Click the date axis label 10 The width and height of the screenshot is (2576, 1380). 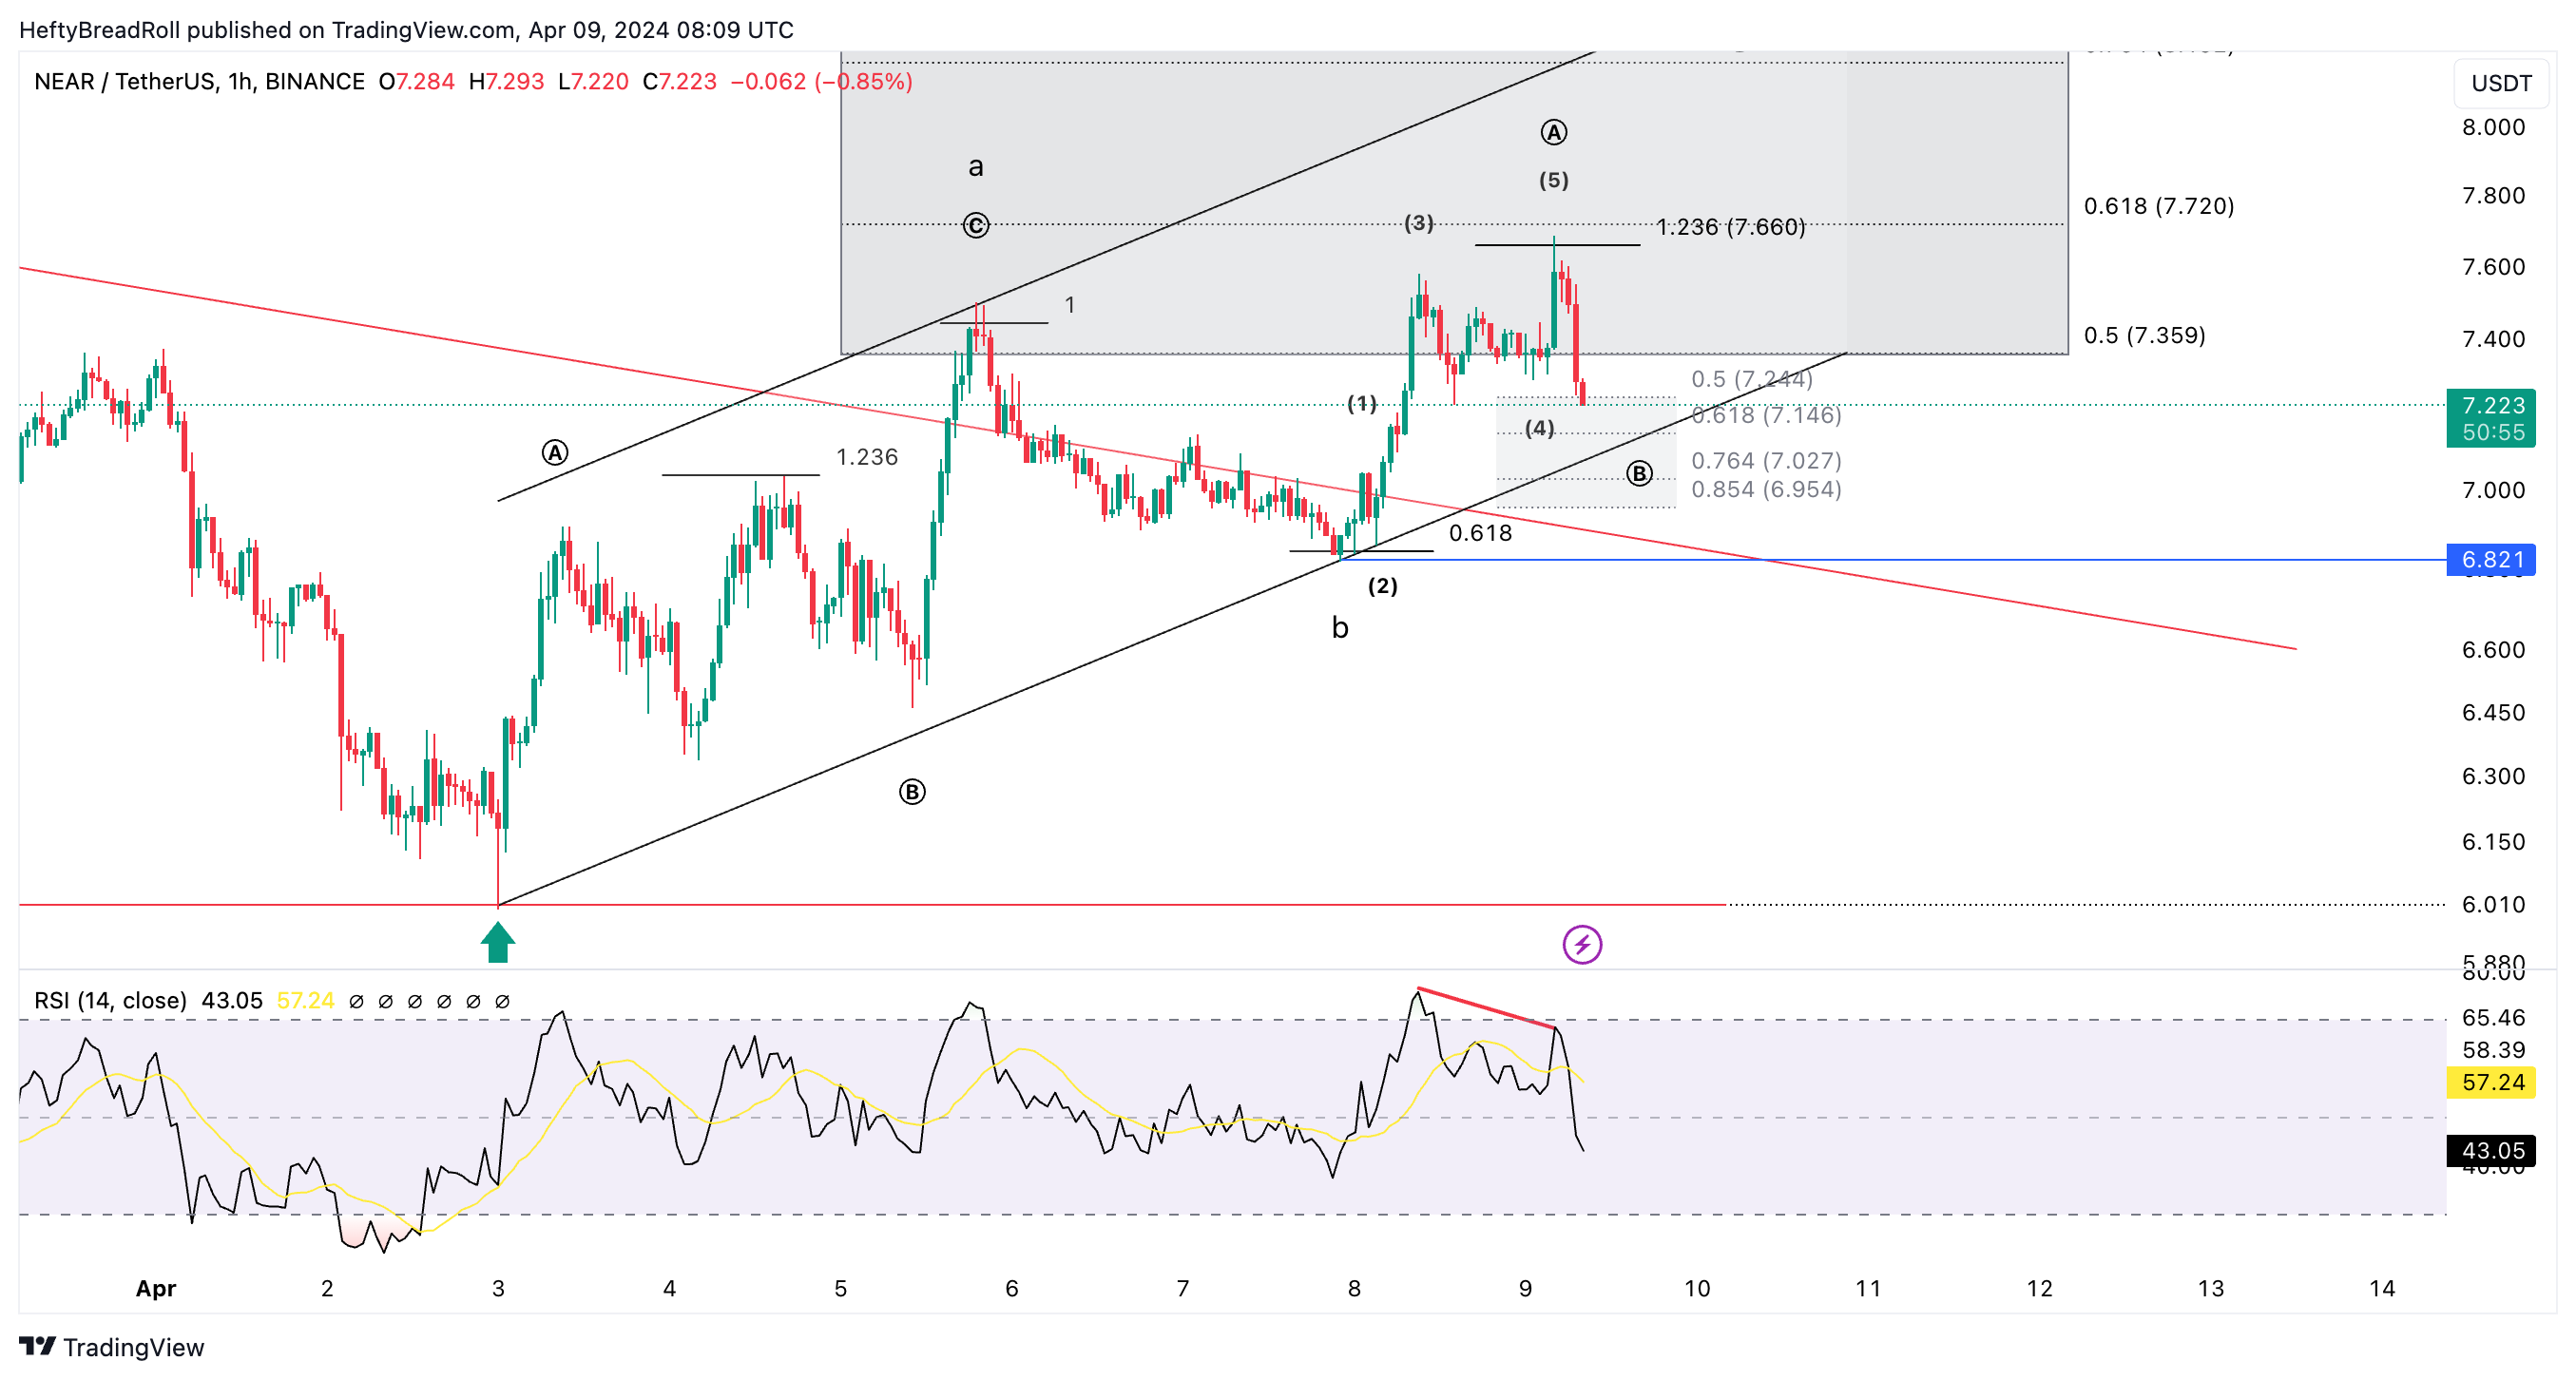coord(1697,1288)
